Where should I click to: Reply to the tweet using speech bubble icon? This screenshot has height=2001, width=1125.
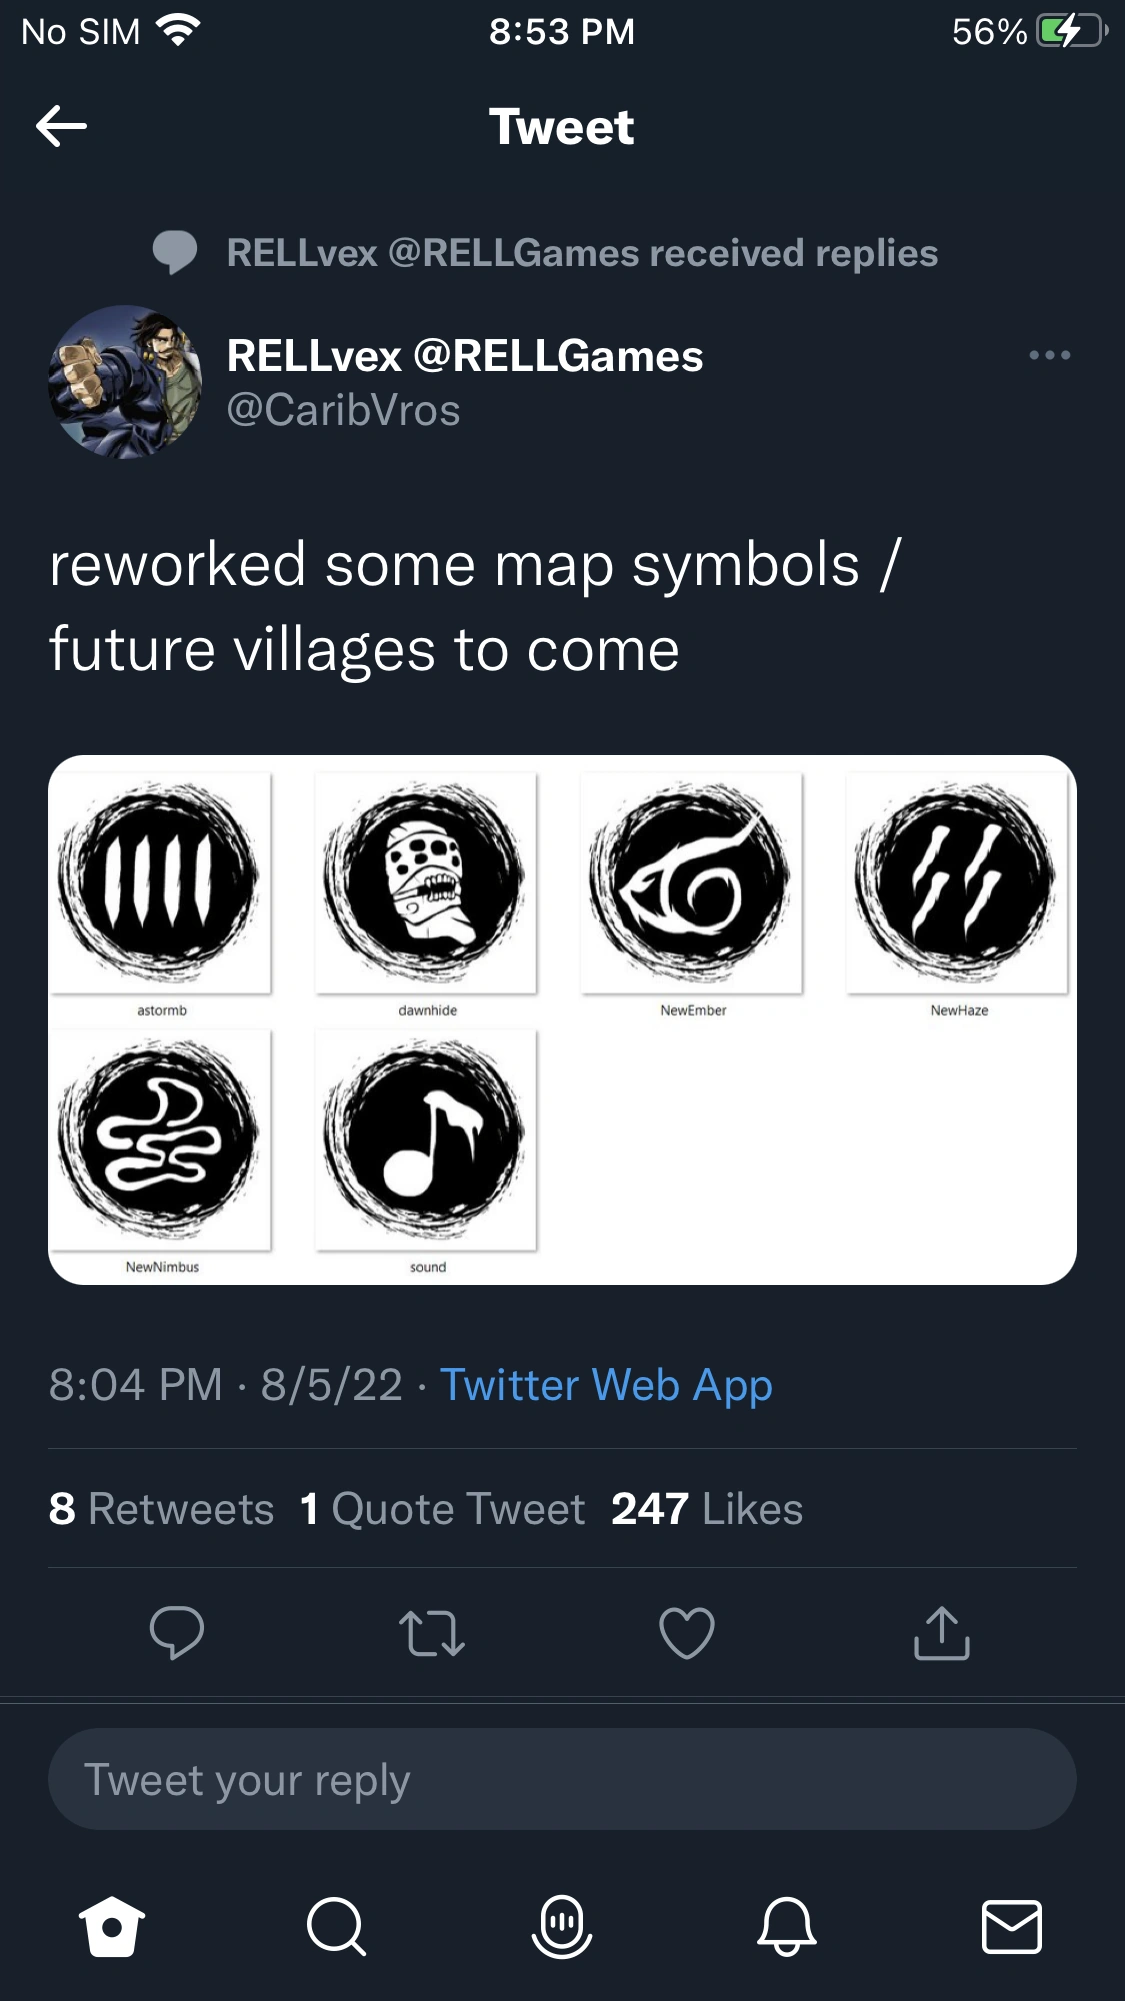coord(178,1636)
